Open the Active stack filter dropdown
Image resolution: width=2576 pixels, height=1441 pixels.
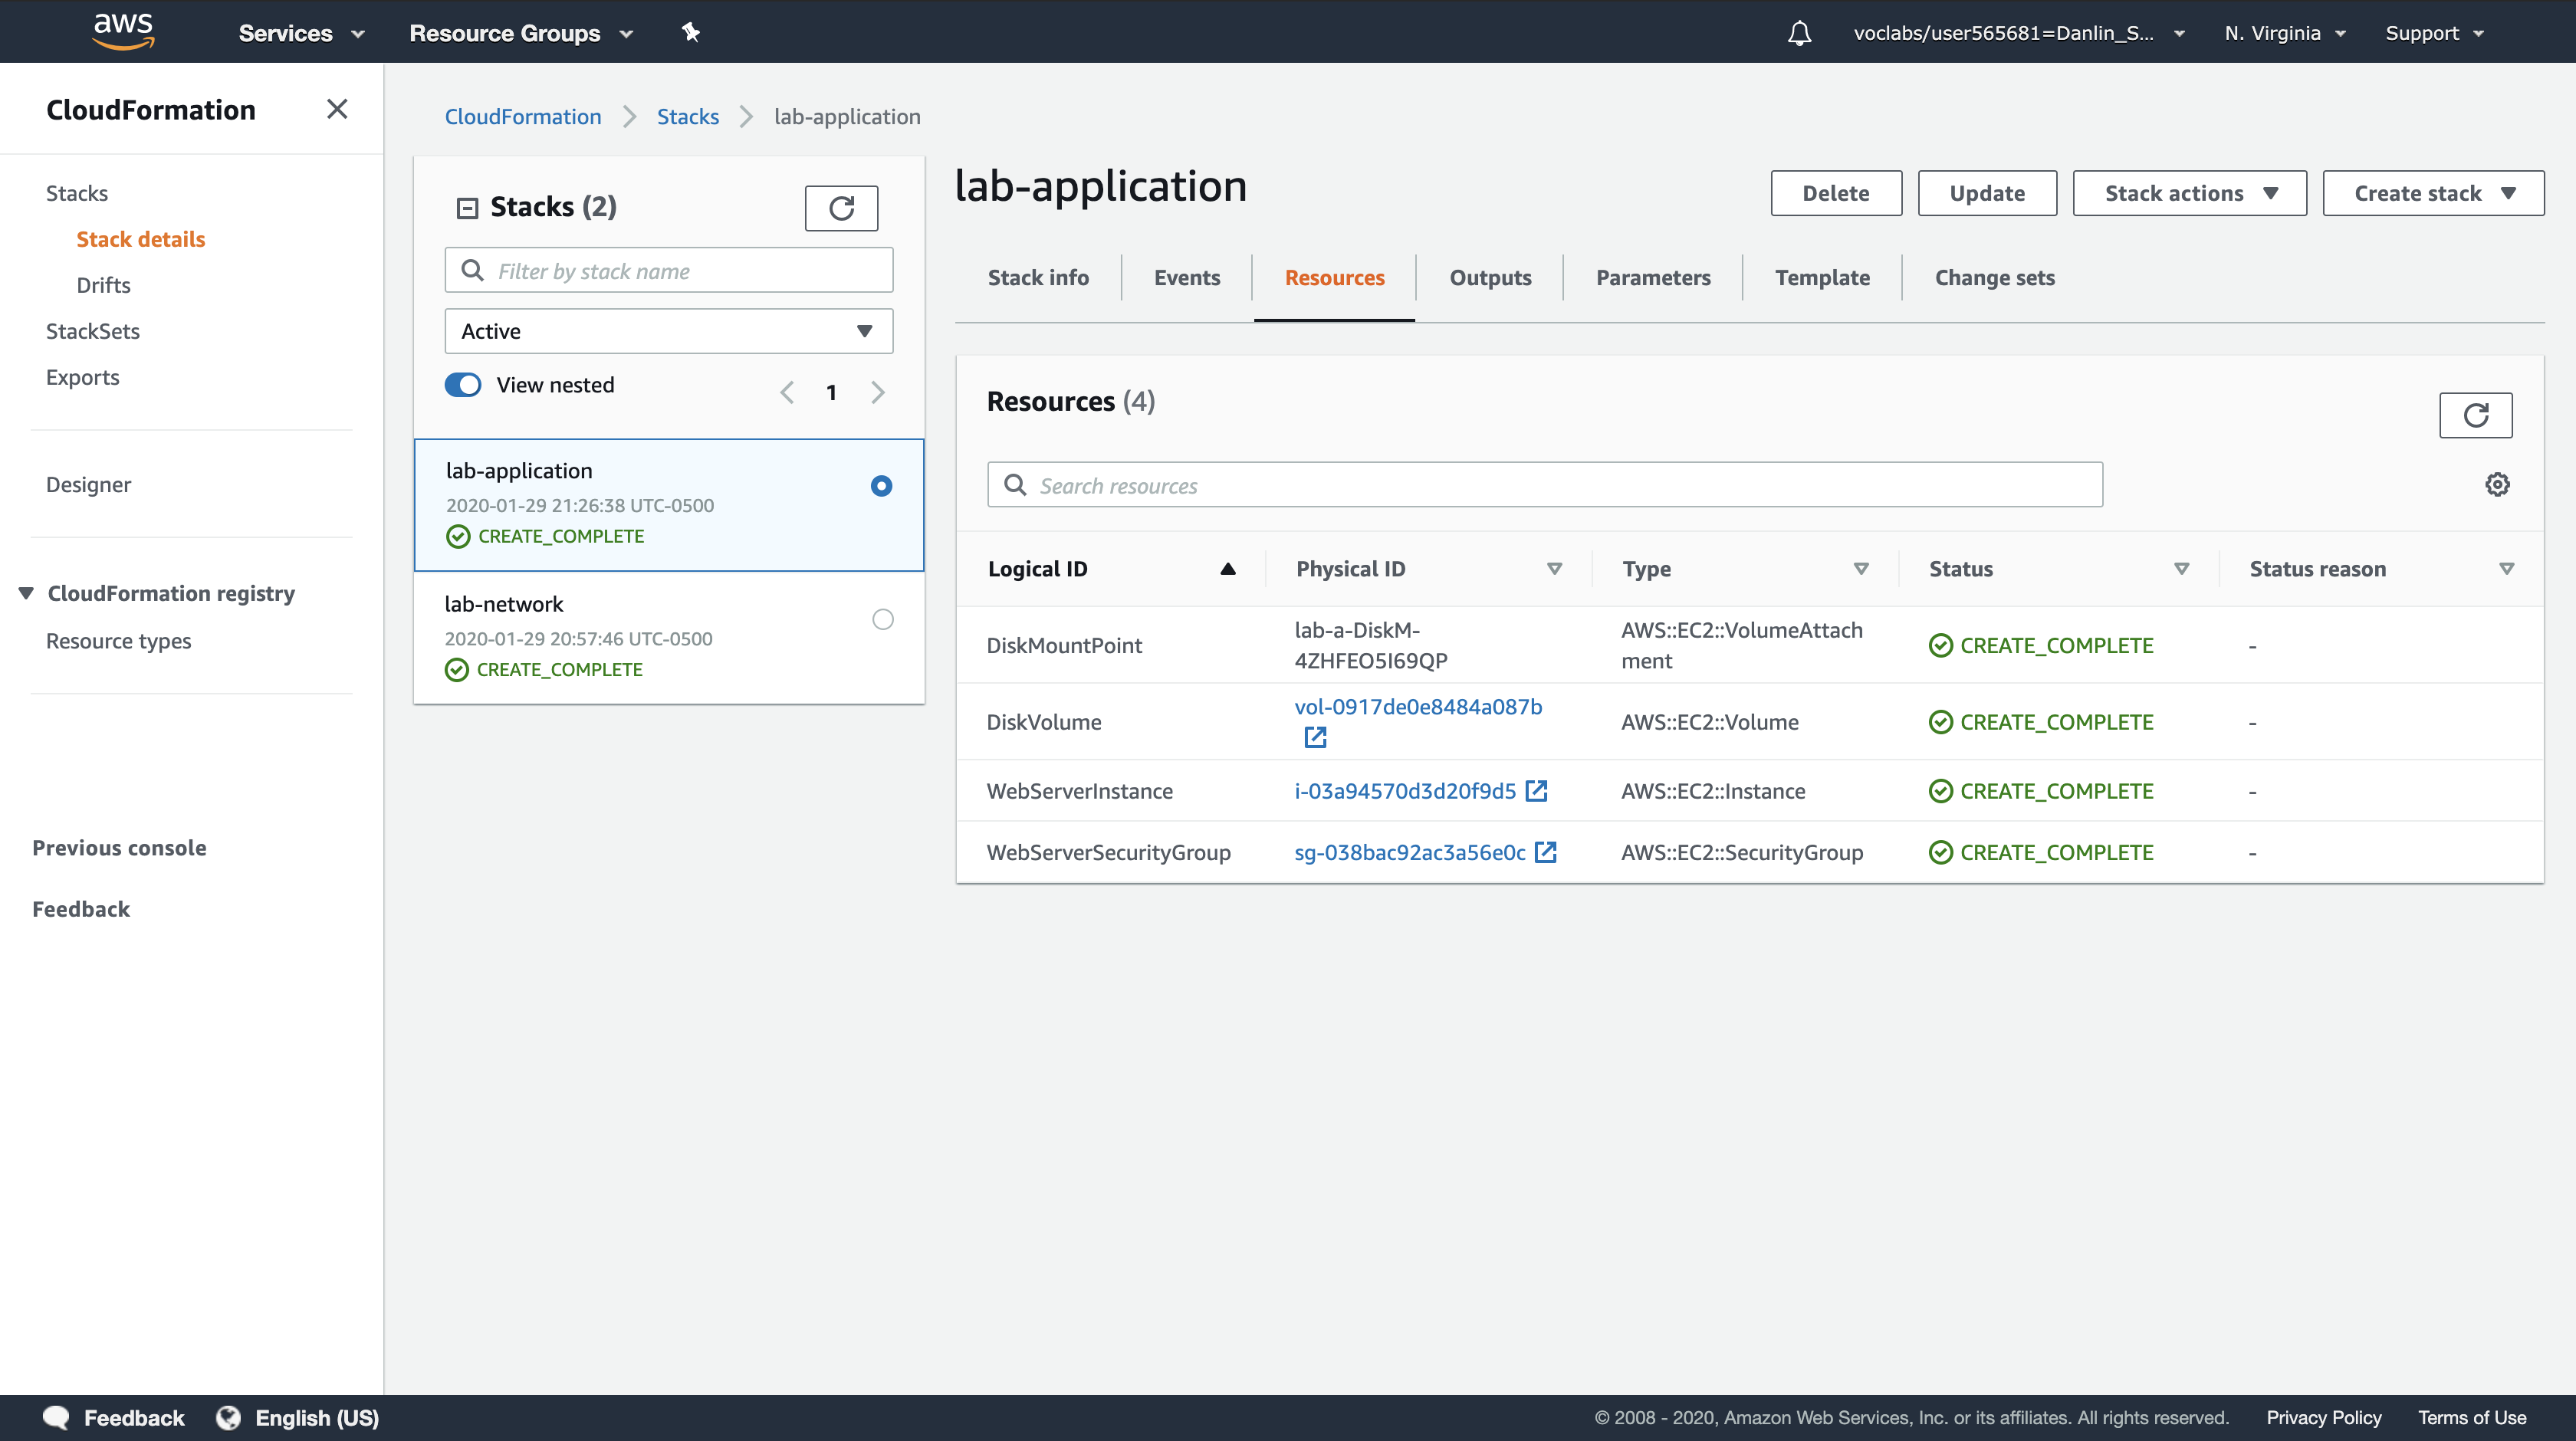(668, 331)
